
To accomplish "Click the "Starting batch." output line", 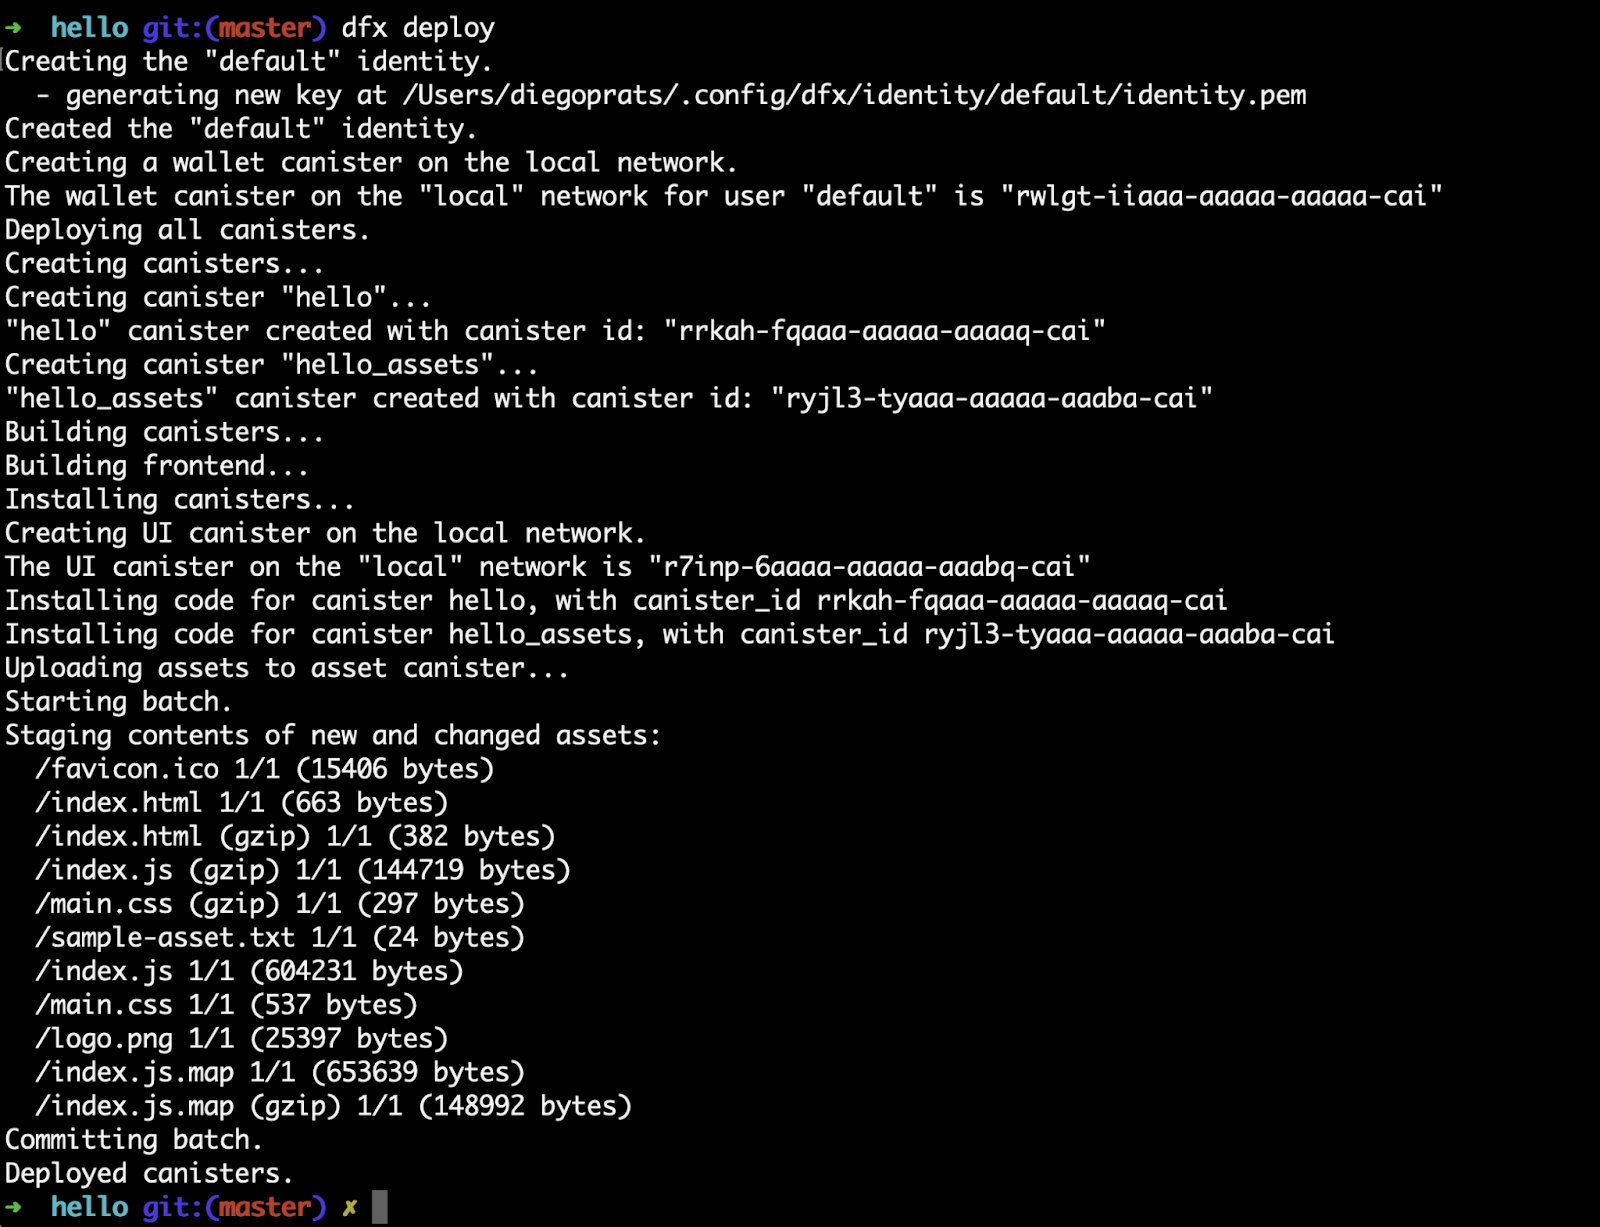I will click(118, 702).
